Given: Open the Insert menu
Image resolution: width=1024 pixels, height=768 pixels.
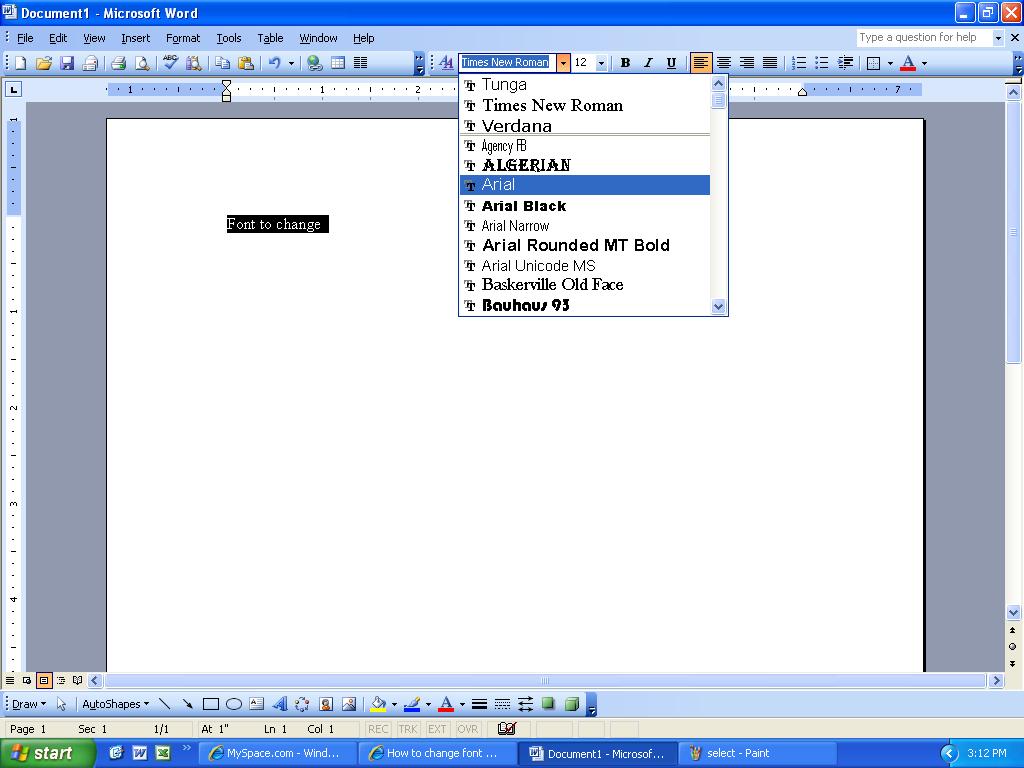Looking at the screenshot, I should [x=135, y=38].
